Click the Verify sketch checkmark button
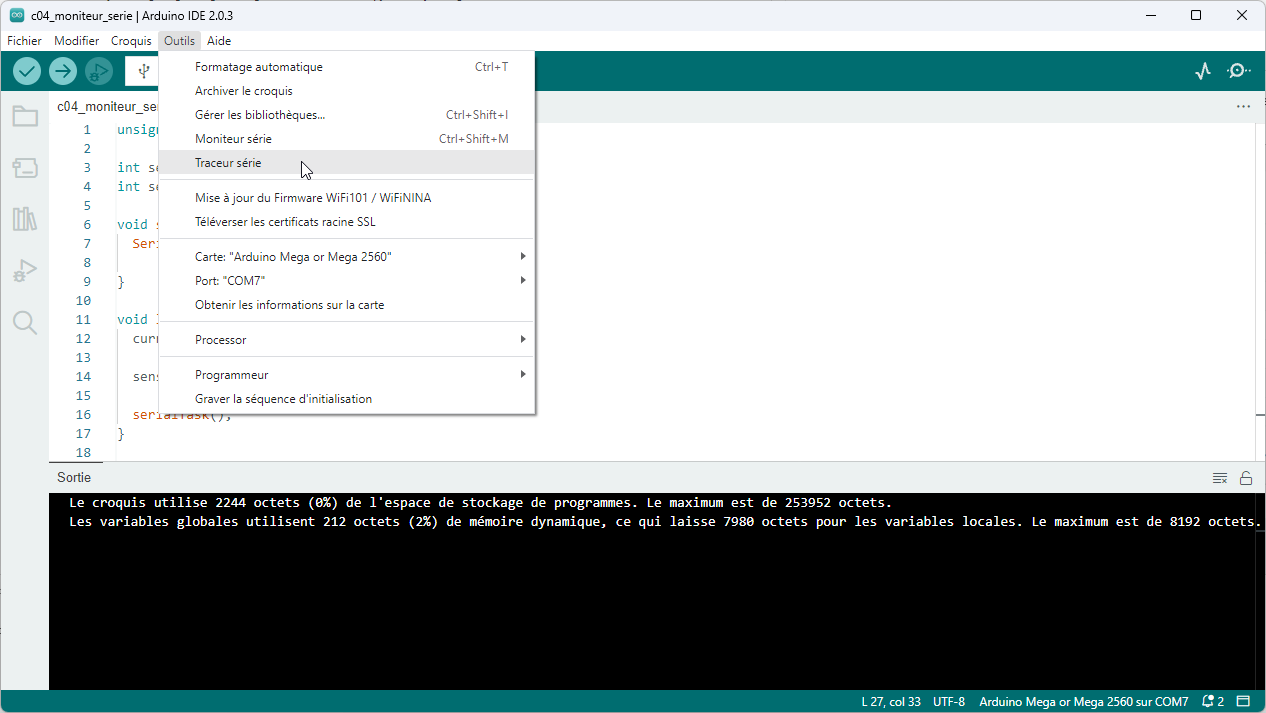Image resolution: width=1266 pixels, height=713 pixels. click(27, 71)
